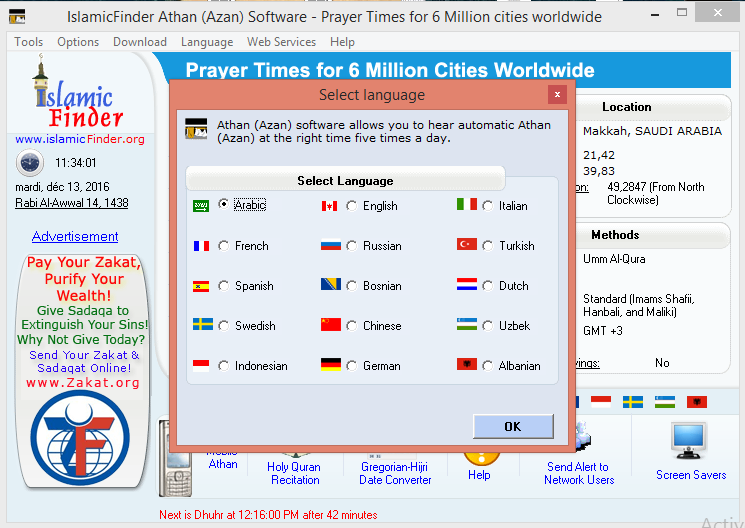The width and height of the screenshot is (745, 528).
Task: Select Spanish language option
Action: click(223, 286)
